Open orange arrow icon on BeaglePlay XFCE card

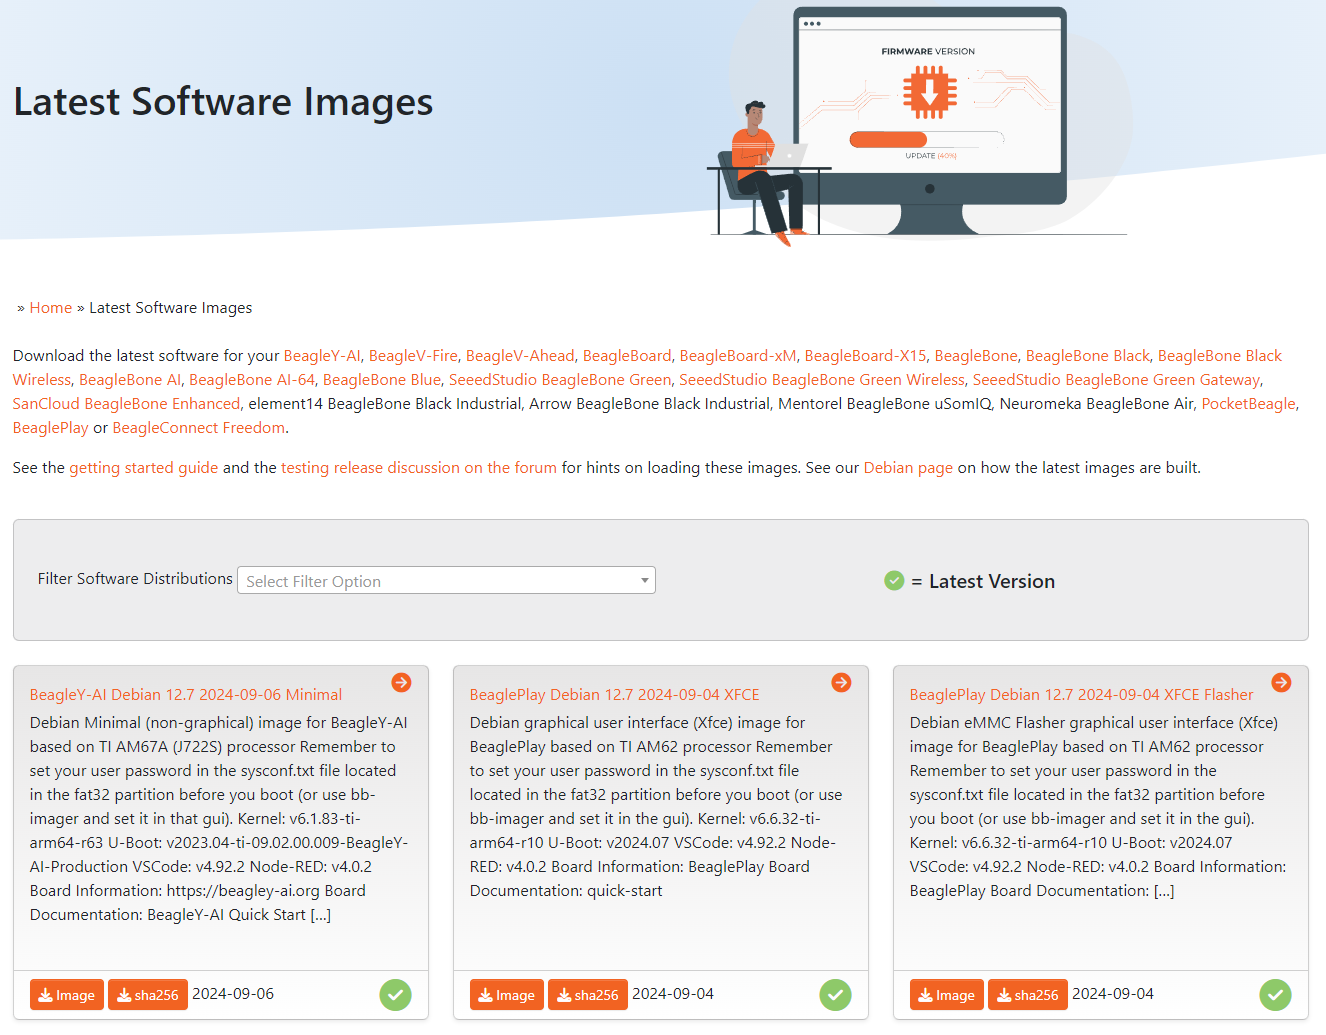pos(841,682)
